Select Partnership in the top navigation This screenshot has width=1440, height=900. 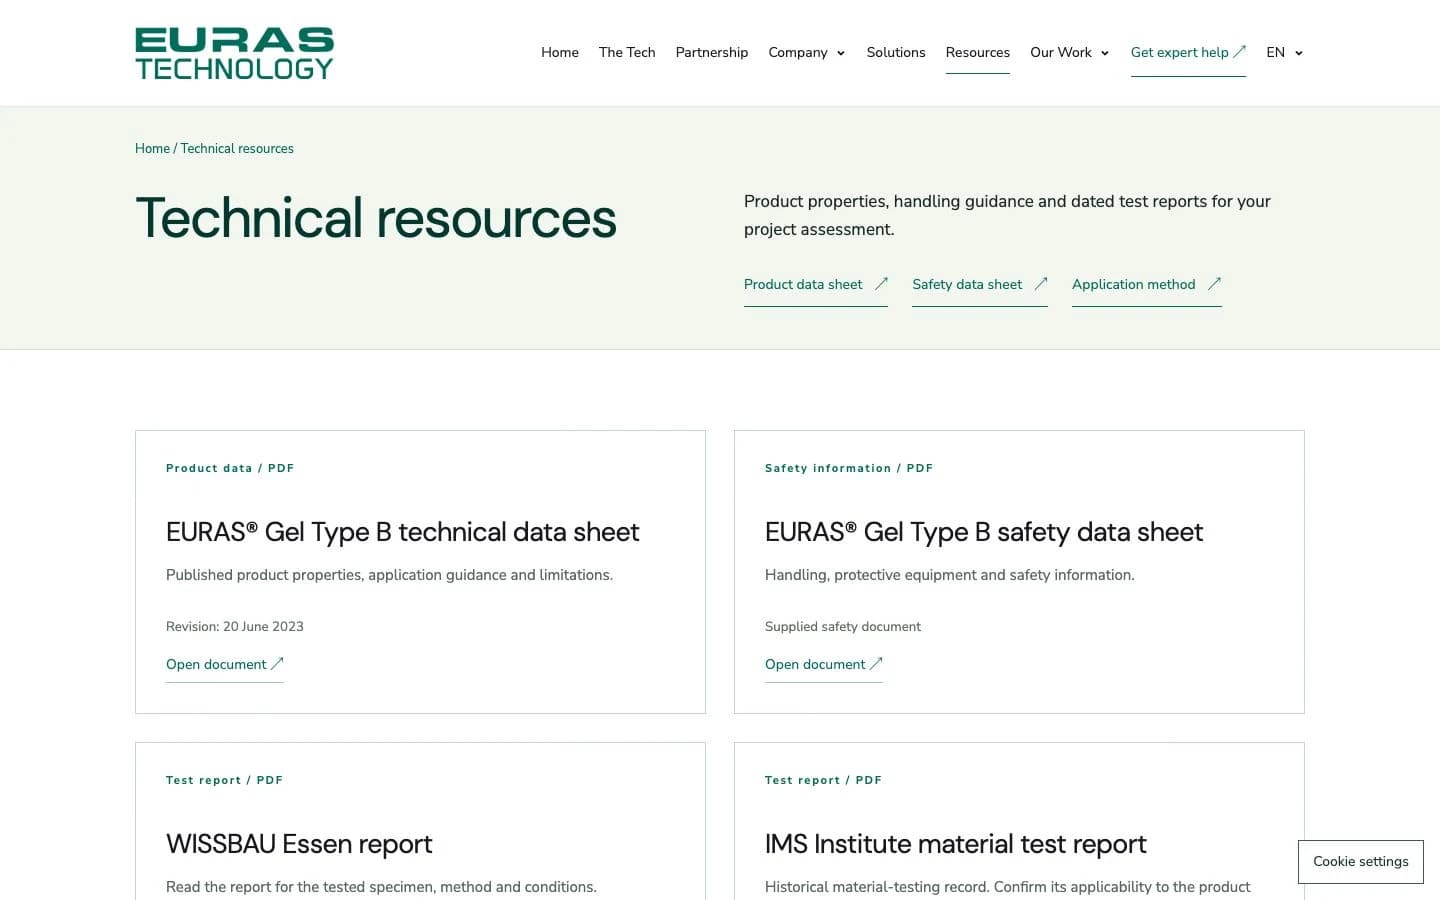tap(712, 52)
